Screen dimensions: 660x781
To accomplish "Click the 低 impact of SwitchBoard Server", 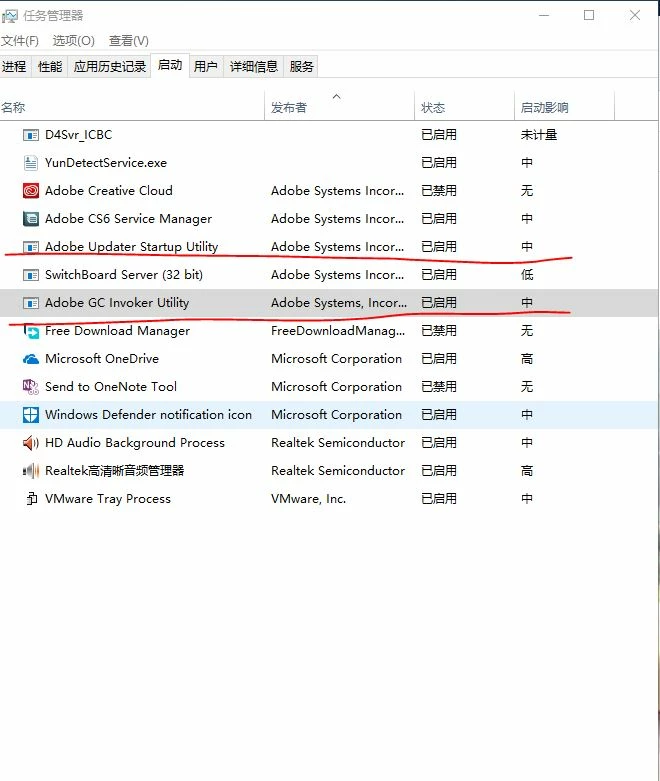I will tap(527, 275).
